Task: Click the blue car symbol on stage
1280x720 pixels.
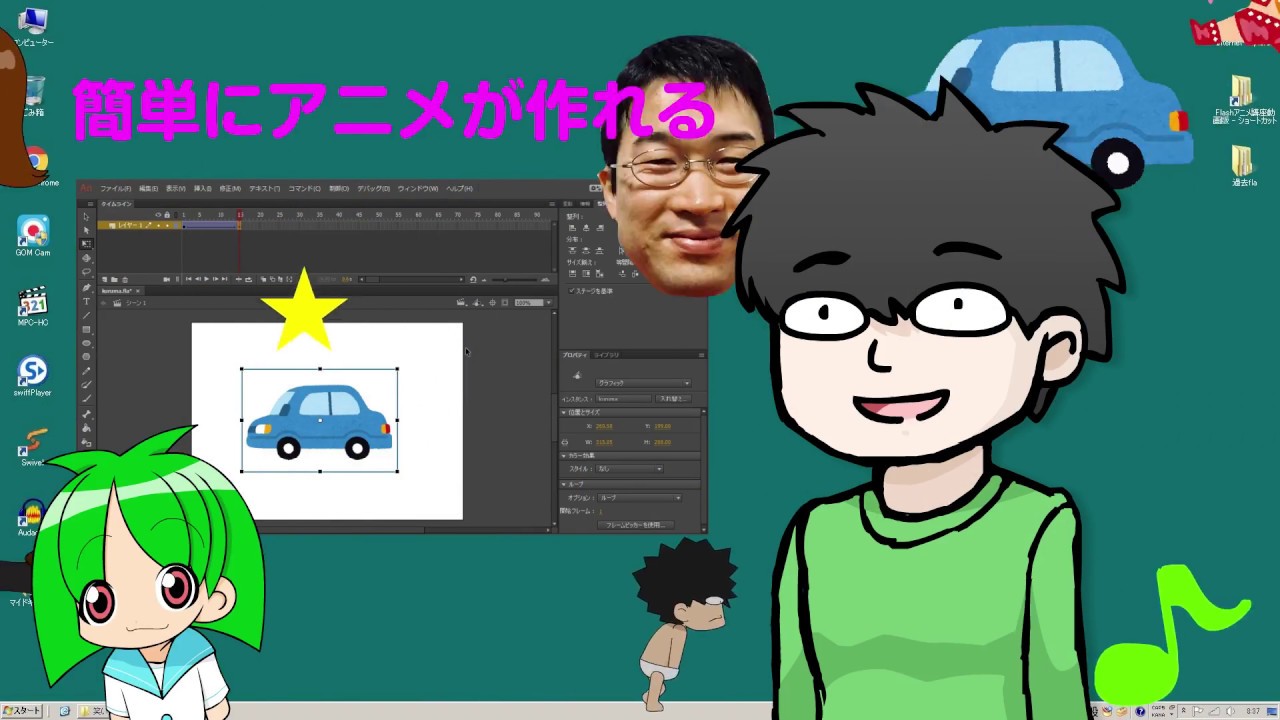Action: tap(319, 421)
